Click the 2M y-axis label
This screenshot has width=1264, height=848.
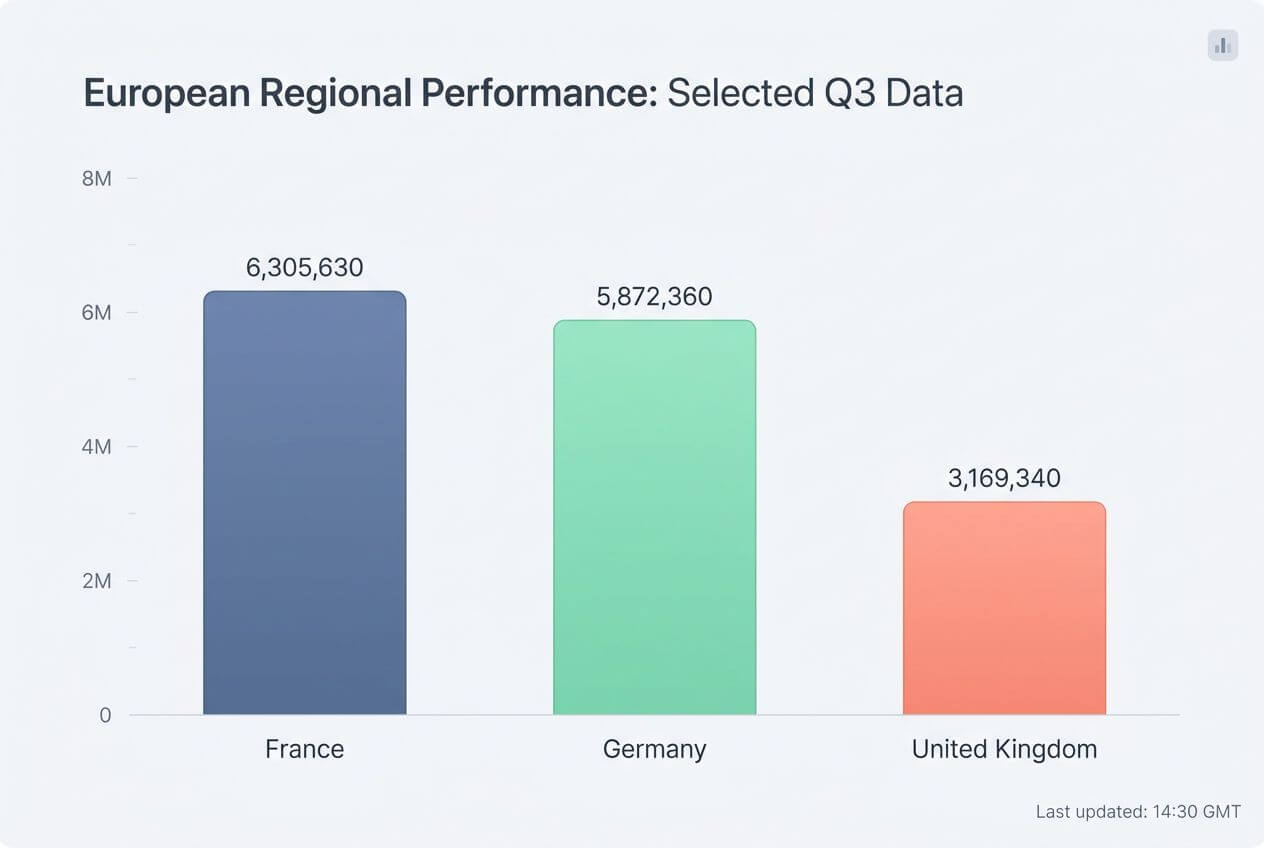pyautogui.click(x=96, y=581)
